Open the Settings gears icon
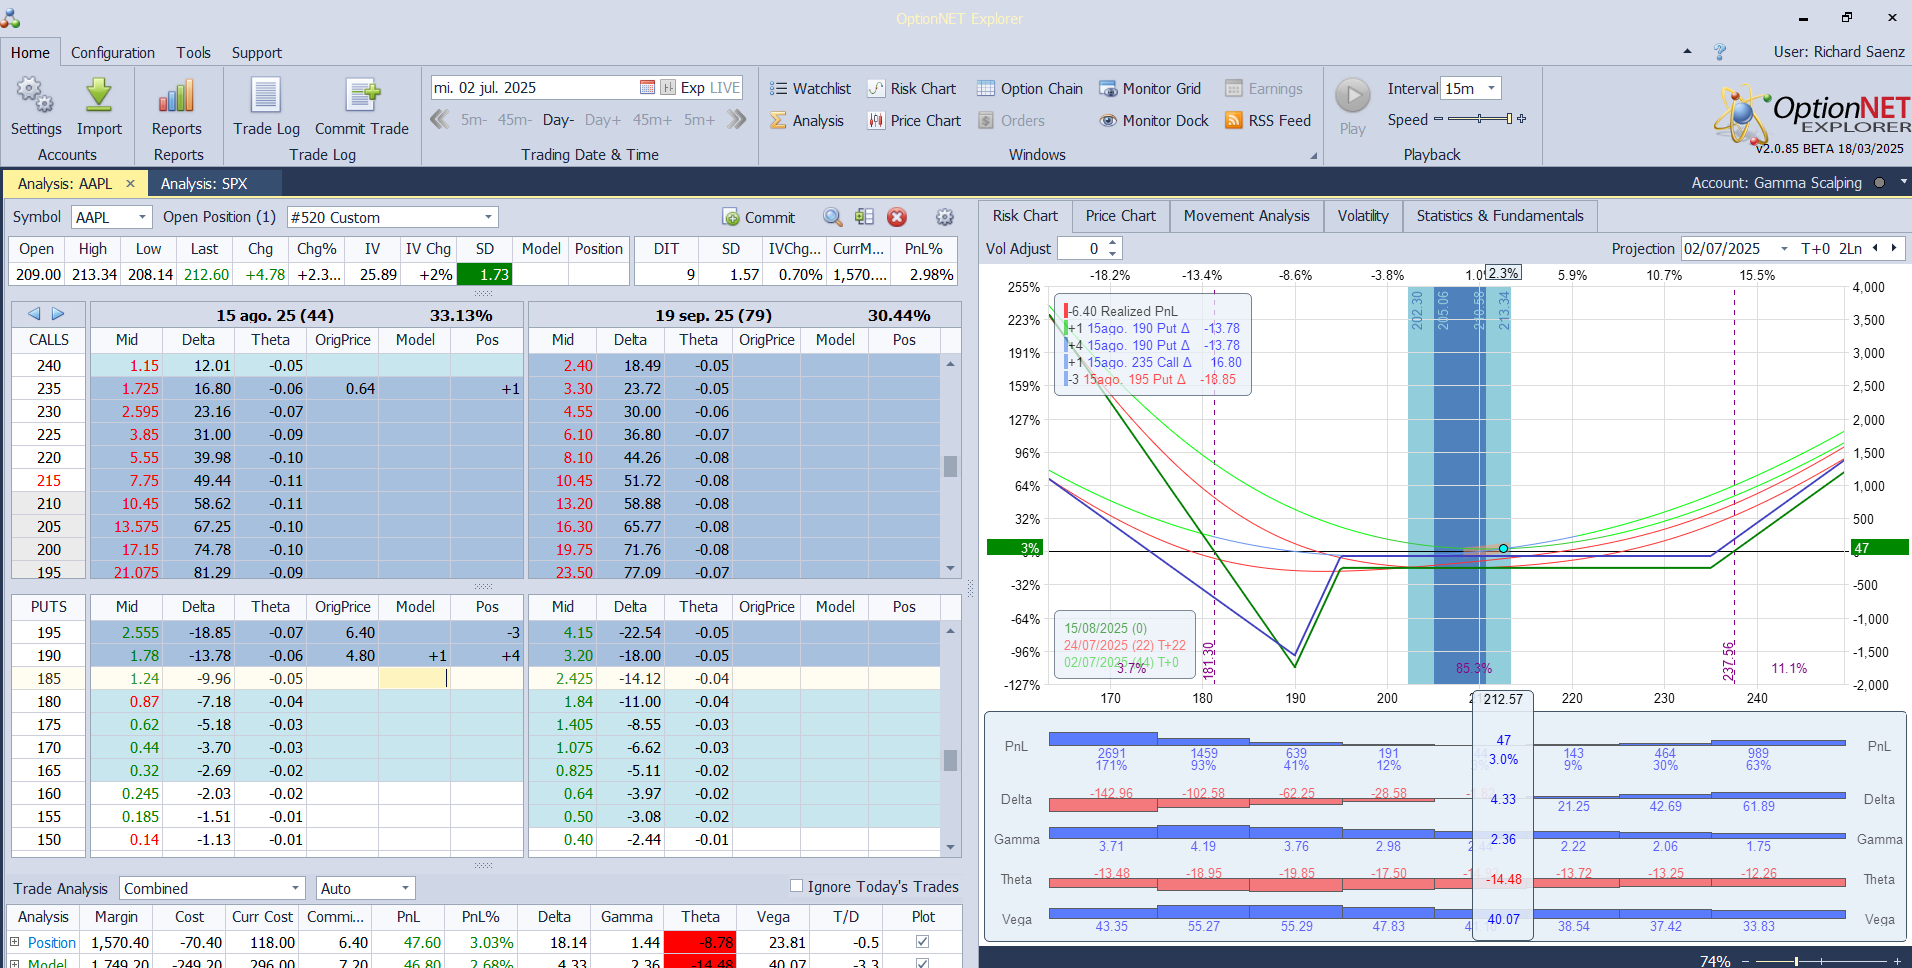Image resolution: width=1912 pixels, height=968 pixels. tap(35, 96)
